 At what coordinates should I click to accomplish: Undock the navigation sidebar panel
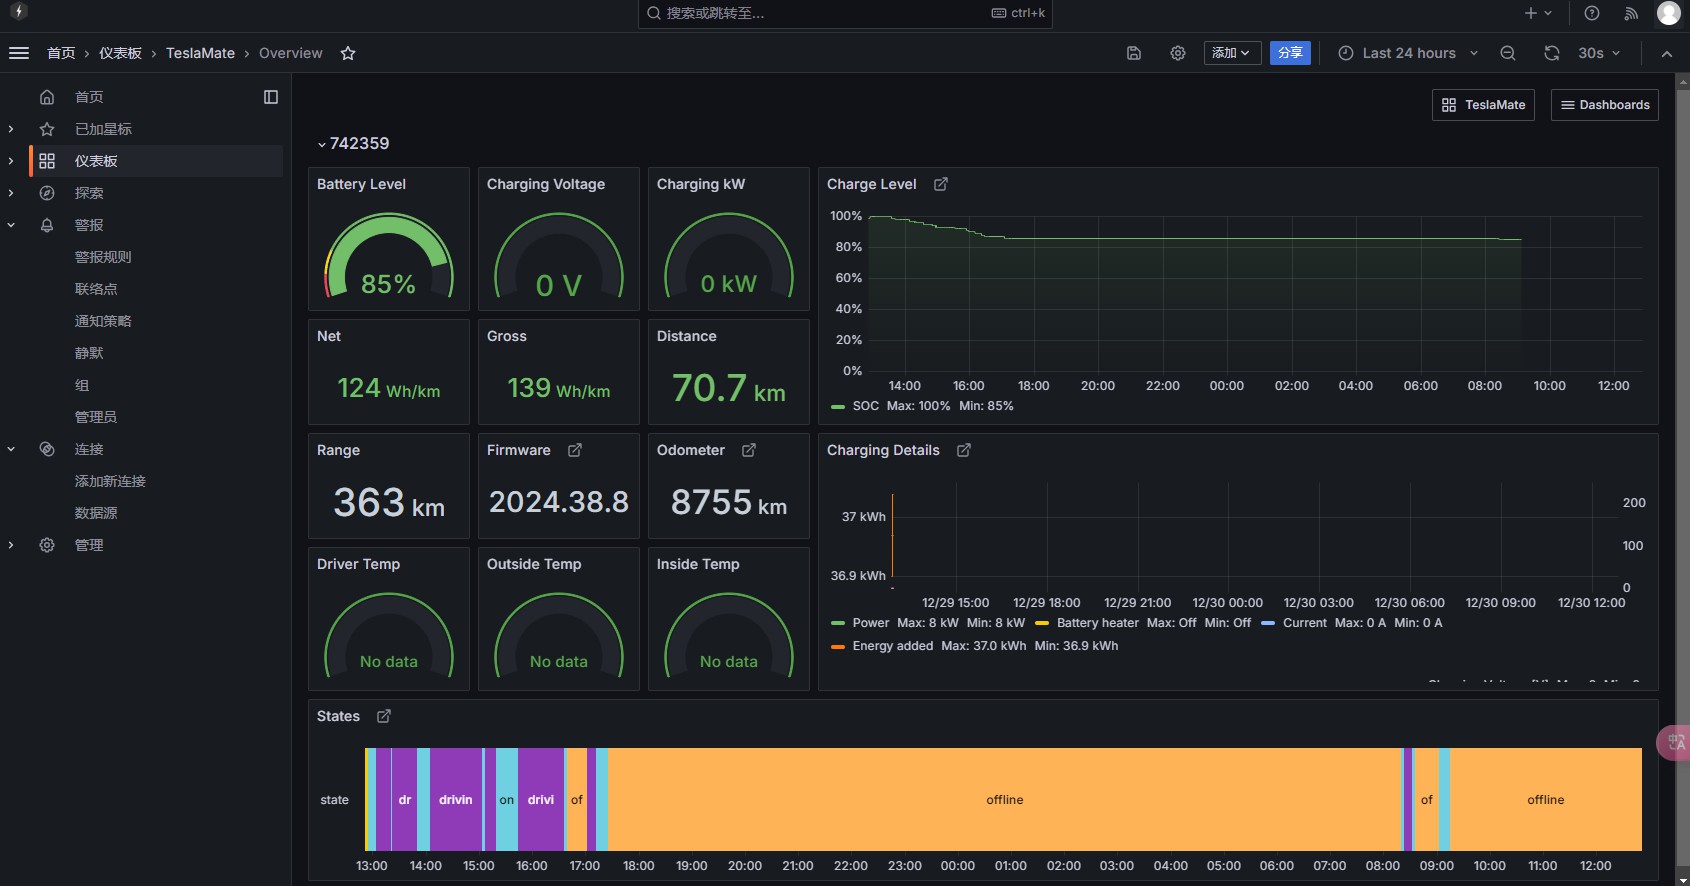[271, 97]
